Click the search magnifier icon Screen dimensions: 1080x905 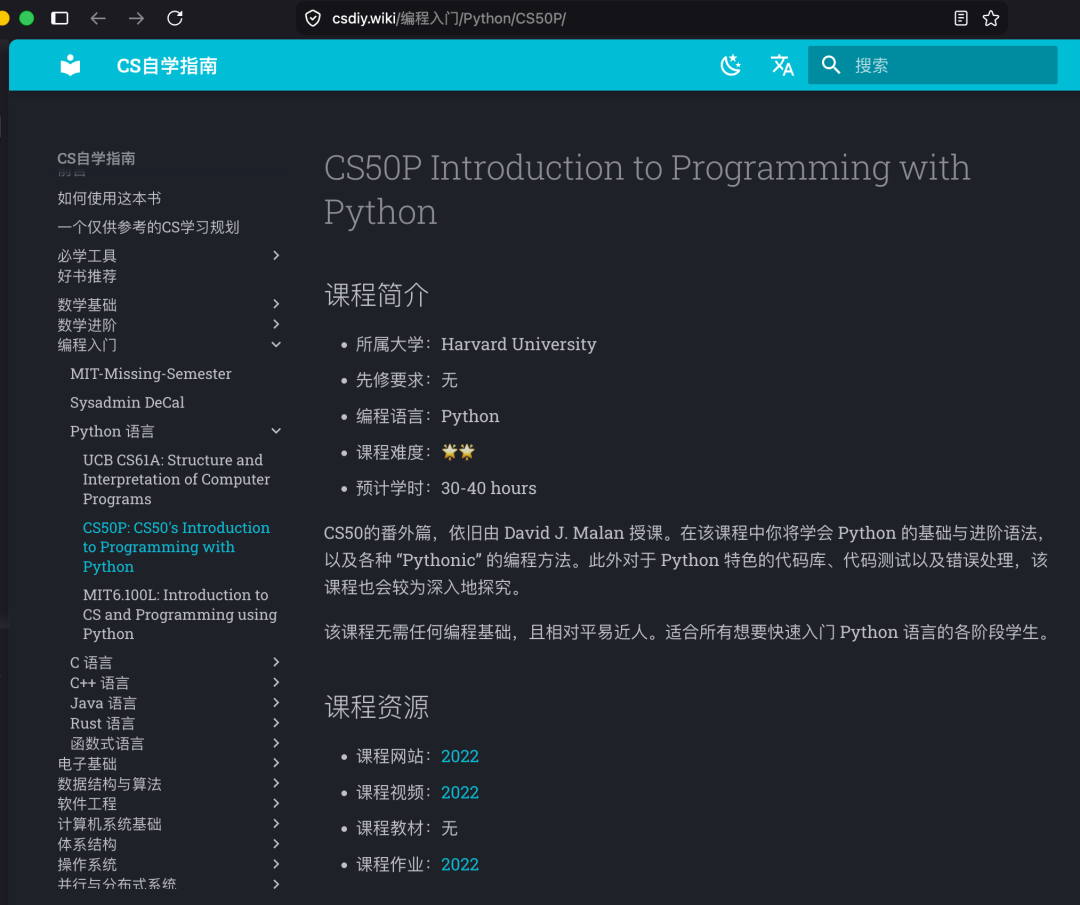pos(831,65)
